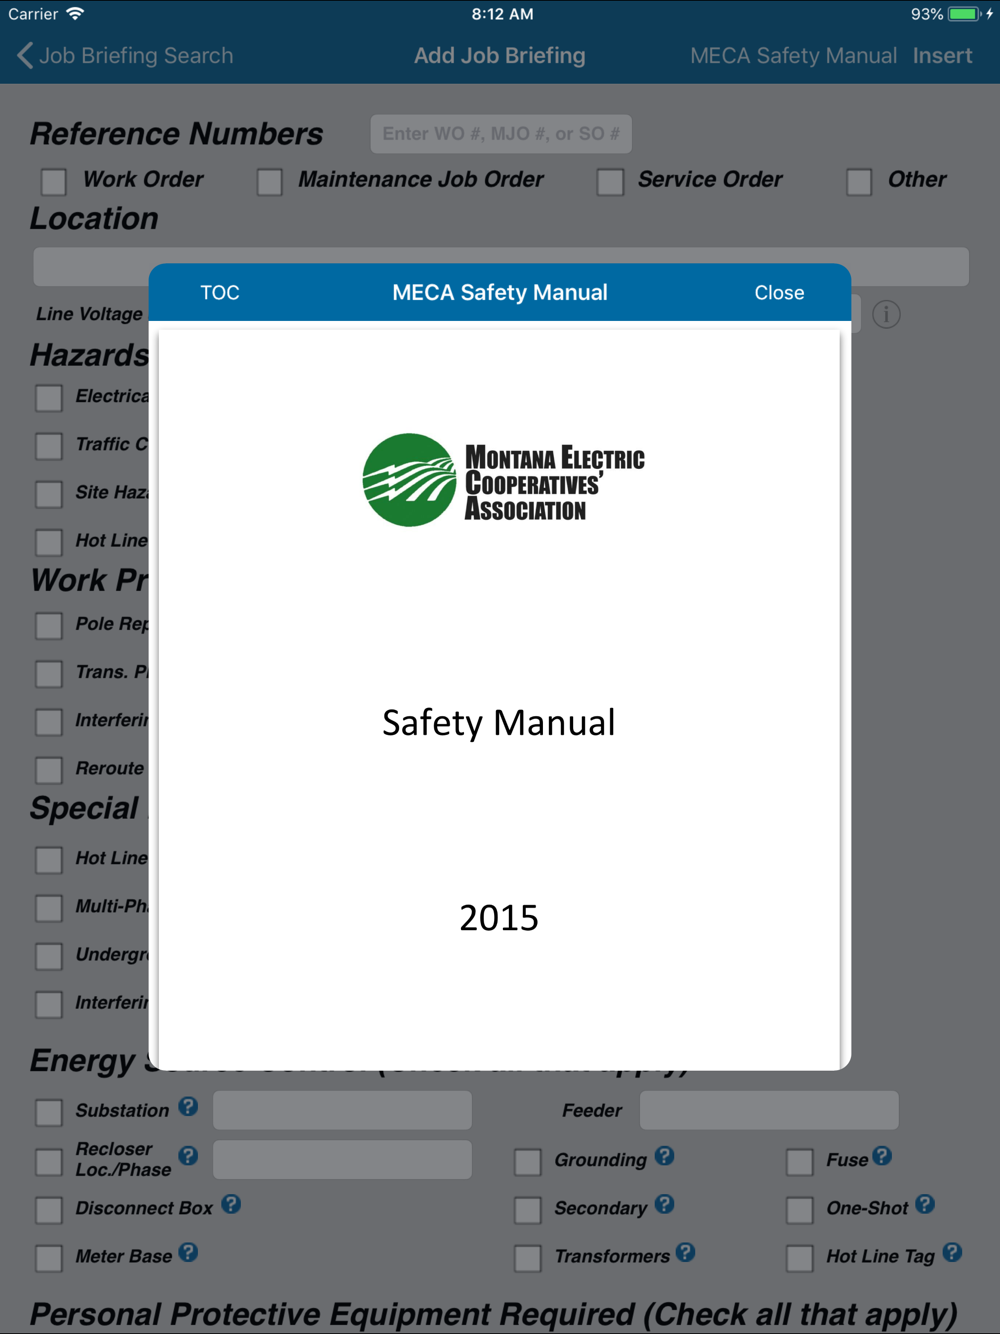Tap the battery indicator in status bar

[x=964, y=14]
